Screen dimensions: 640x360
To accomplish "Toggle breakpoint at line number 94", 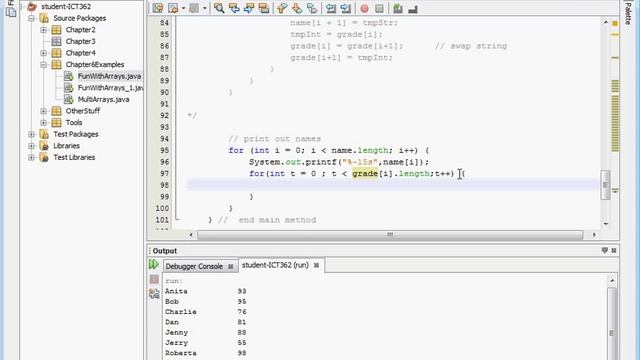I will pos(164,139).
